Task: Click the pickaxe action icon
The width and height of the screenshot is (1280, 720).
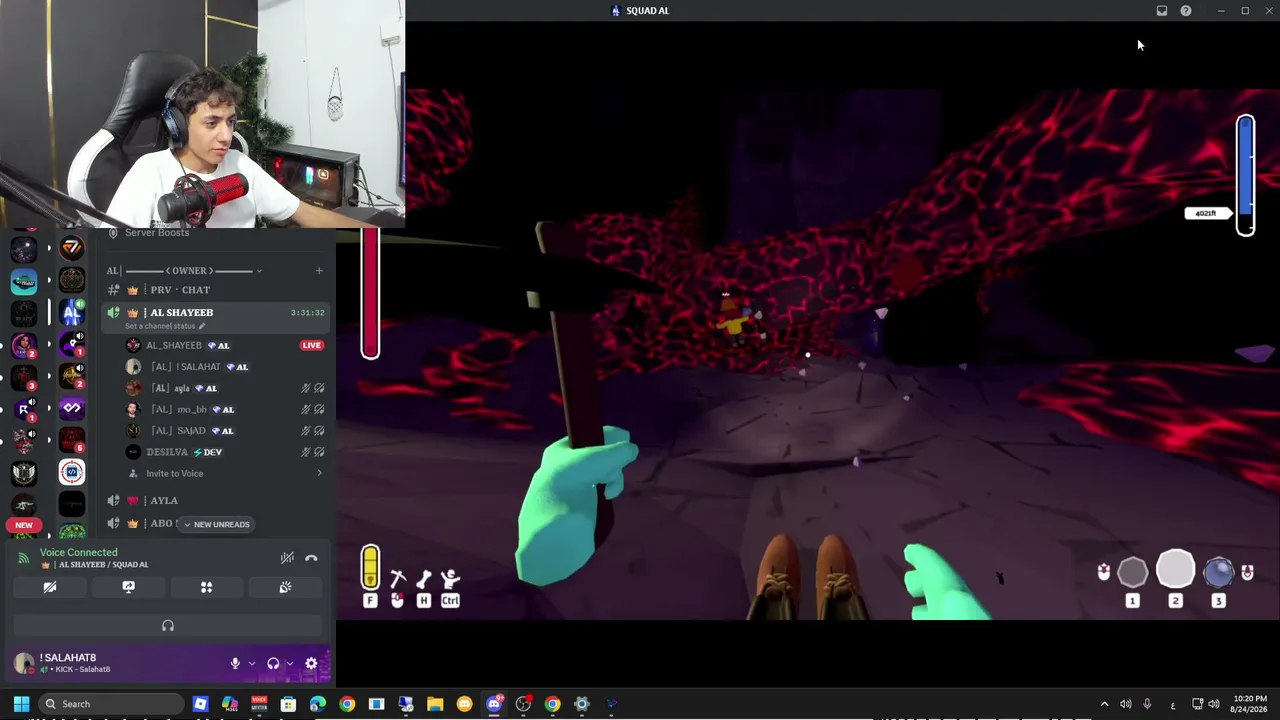Action: coord(397,579)
